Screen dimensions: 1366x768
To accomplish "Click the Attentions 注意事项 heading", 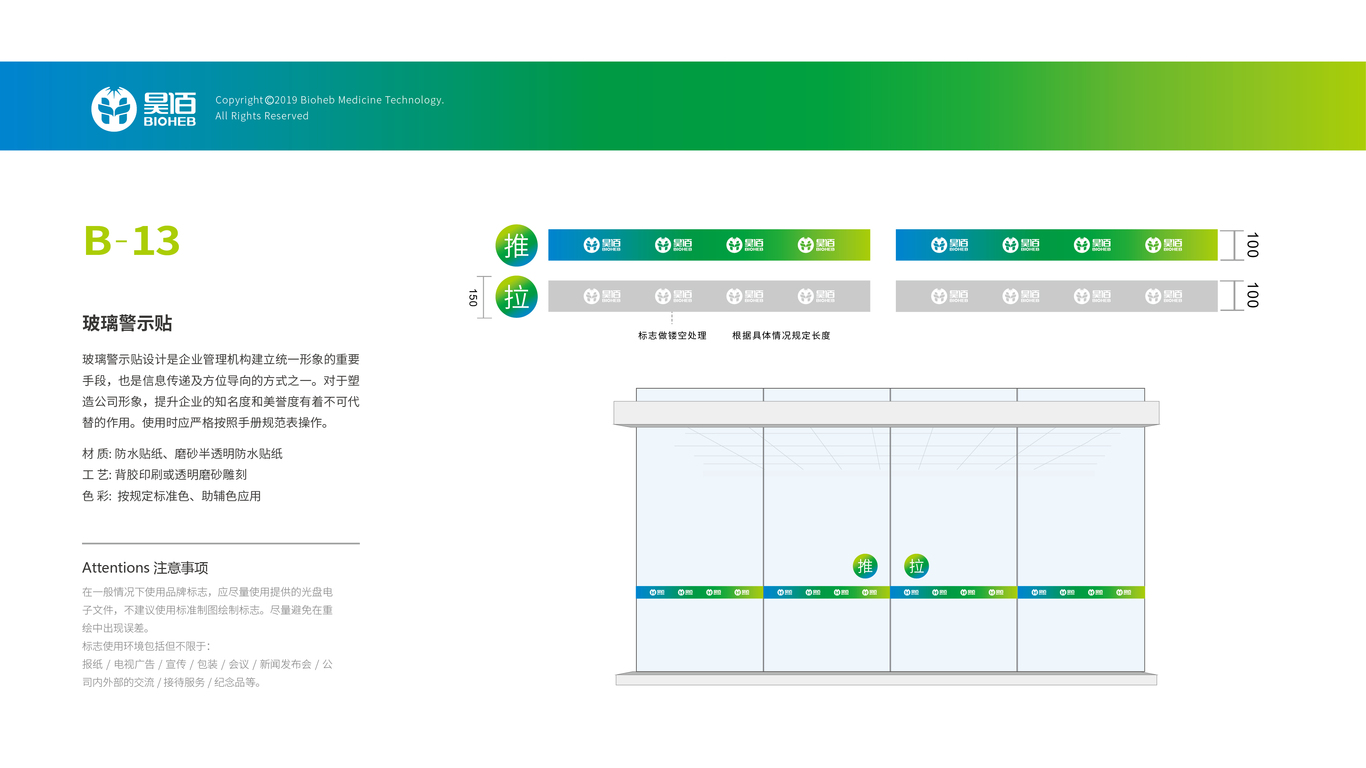I will pos(145,568).
